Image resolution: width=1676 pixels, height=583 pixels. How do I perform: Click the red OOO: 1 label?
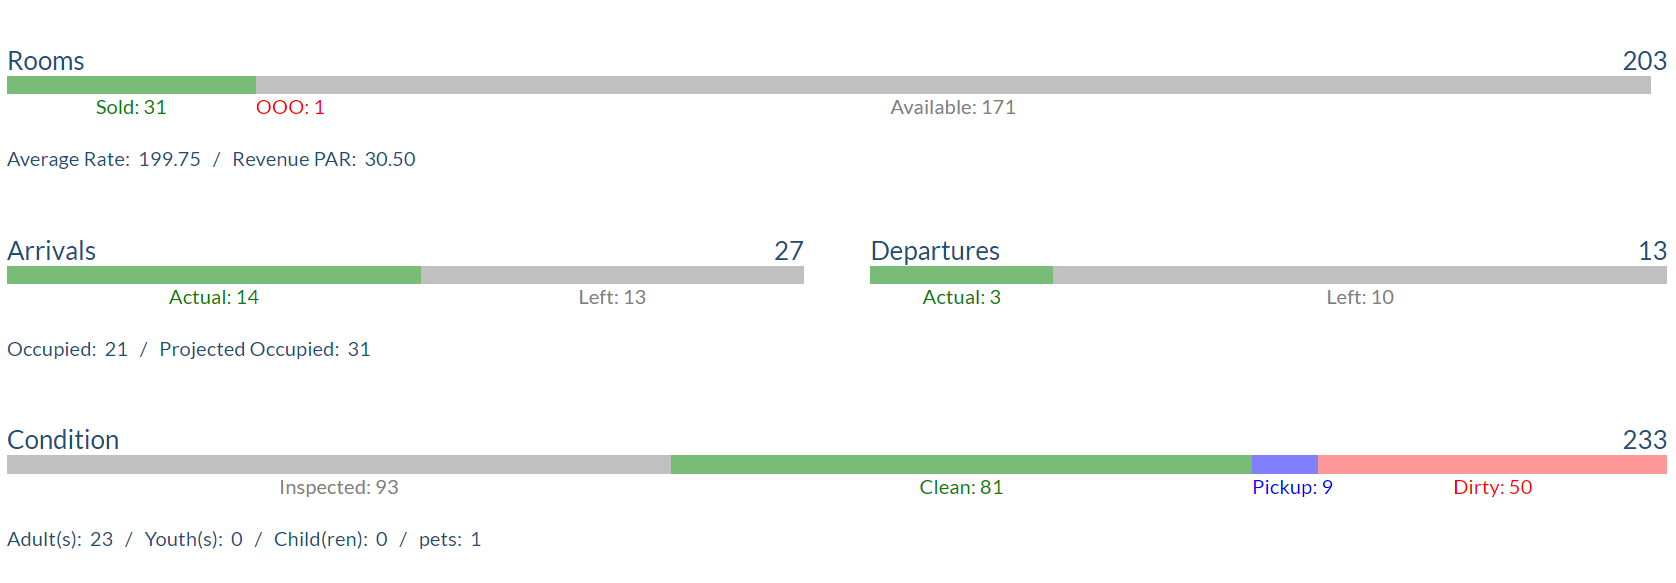[x=290, y=107]
